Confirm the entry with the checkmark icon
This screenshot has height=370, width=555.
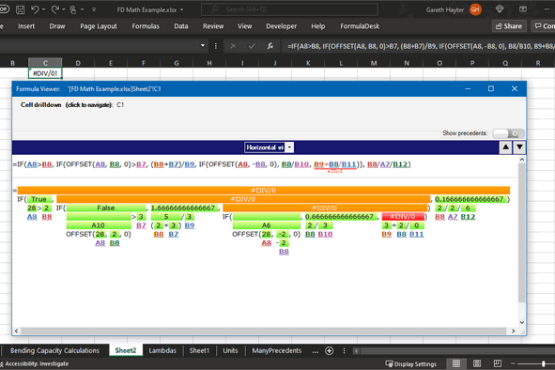[252, 46]
